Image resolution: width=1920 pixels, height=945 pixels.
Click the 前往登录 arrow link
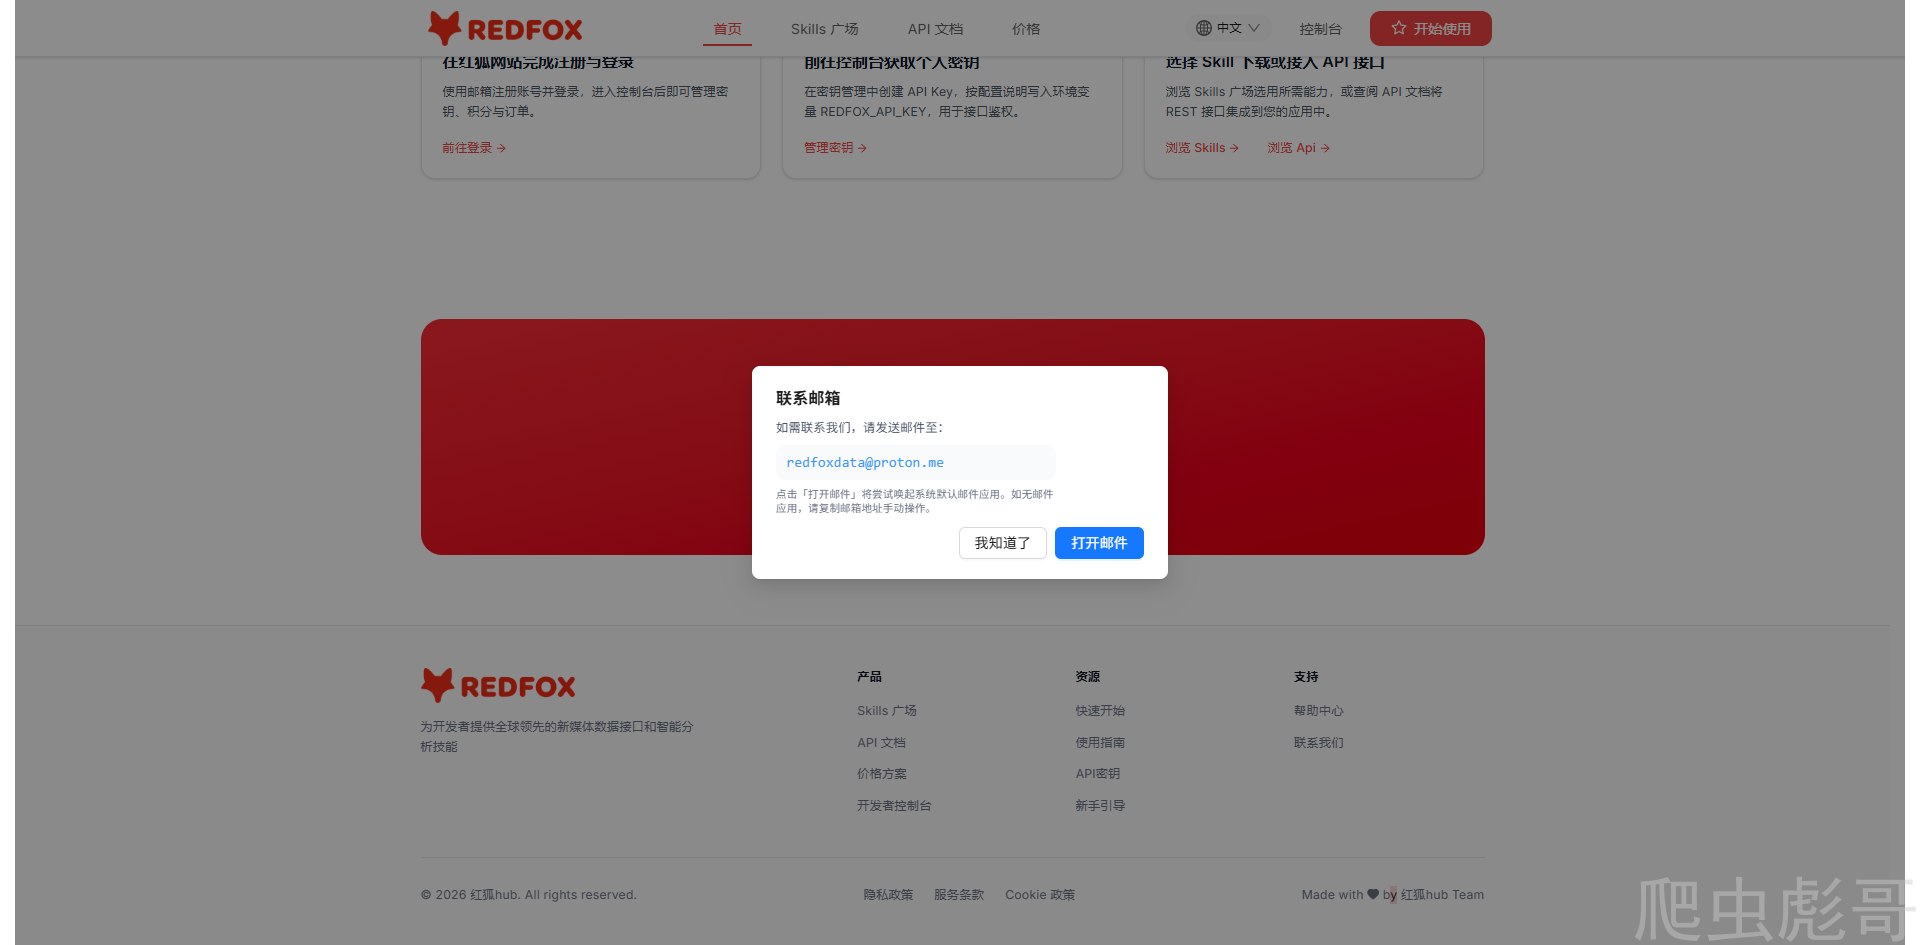(474, 148)
